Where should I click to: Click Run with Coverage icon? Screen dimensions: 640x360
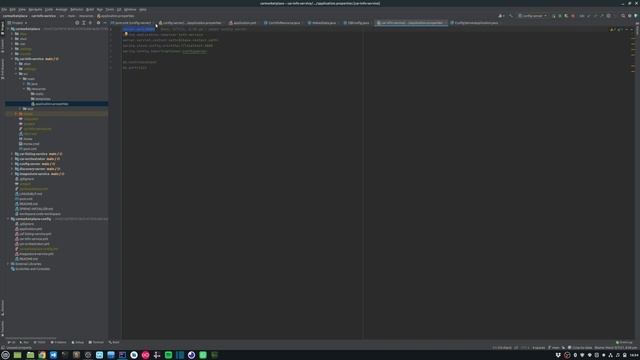coord(566,16)
